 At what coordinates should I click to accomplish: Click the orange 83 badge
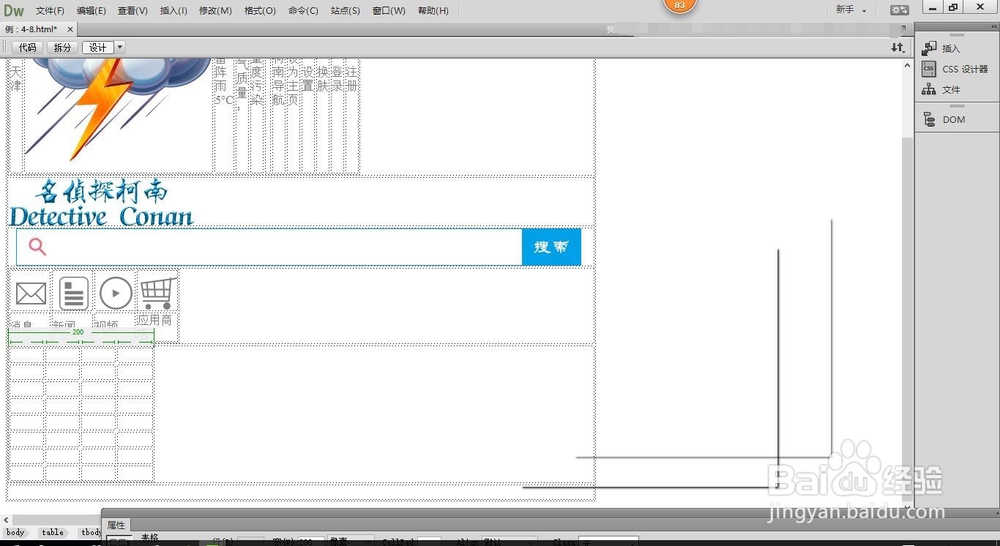click(679, 6)
